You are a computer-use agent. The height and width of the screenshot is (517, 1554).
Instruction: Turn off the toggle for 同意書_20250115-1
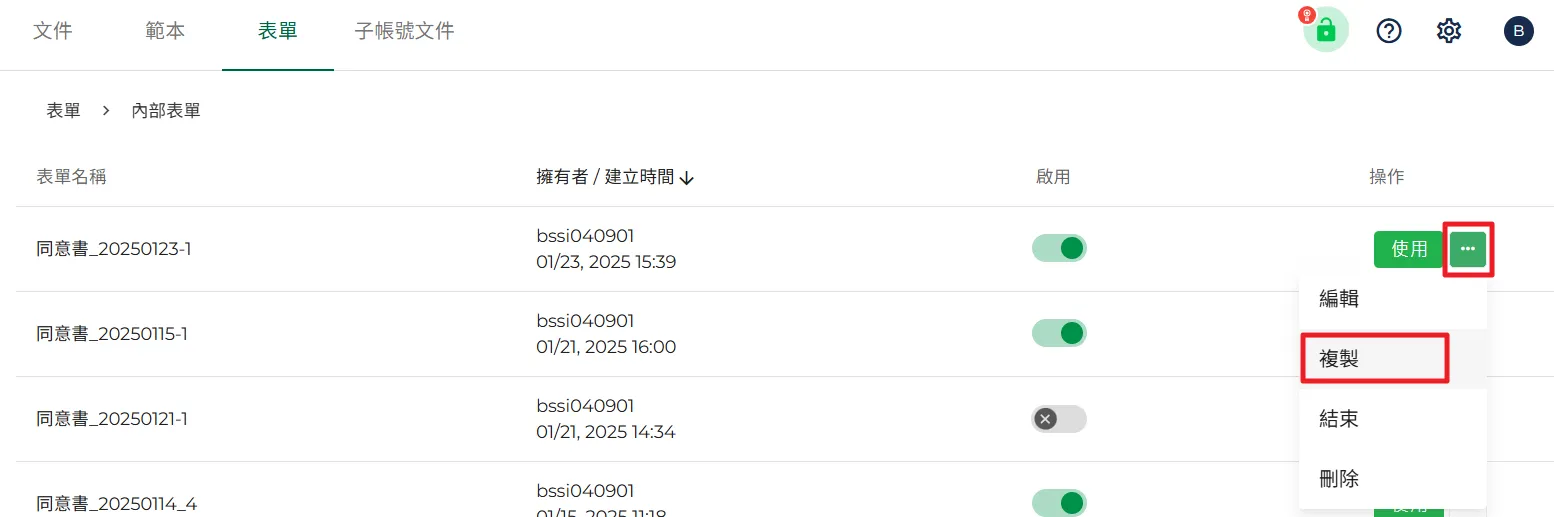[x=1059, y=333]
